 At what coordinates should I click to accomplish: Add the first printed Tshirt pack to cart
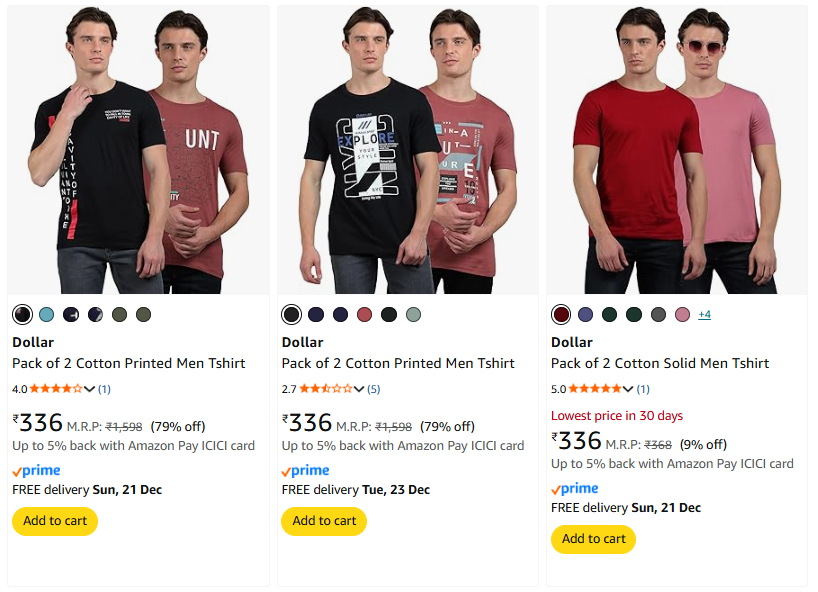pyautogui.click(x=55, y=521)
